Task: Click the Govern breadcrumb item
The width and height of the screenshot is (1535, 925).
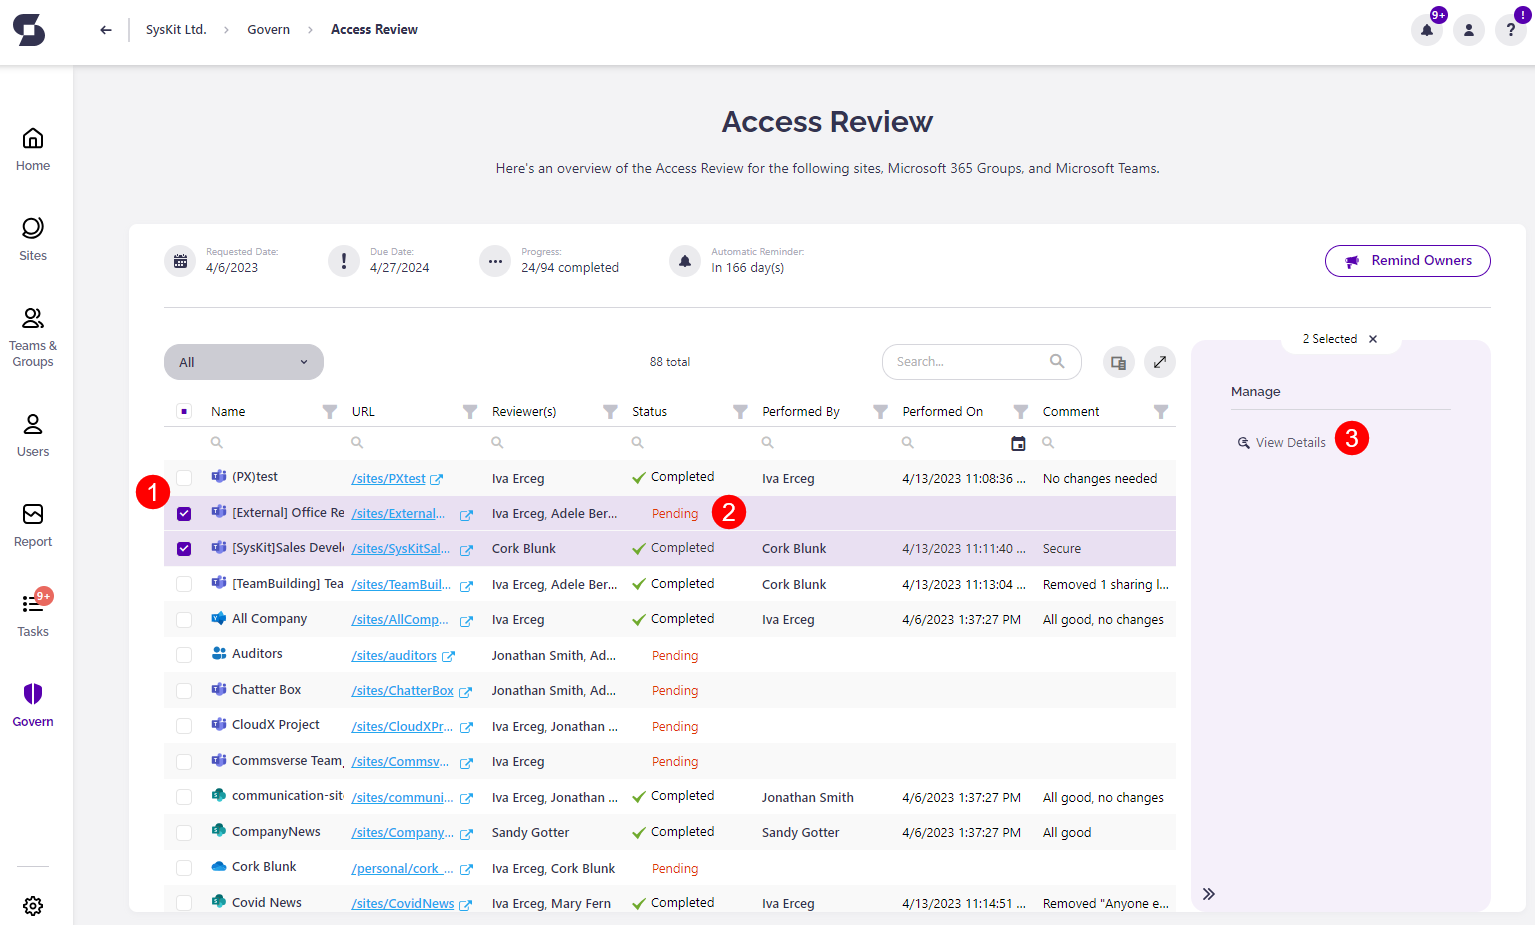Action: coord(268,29)
